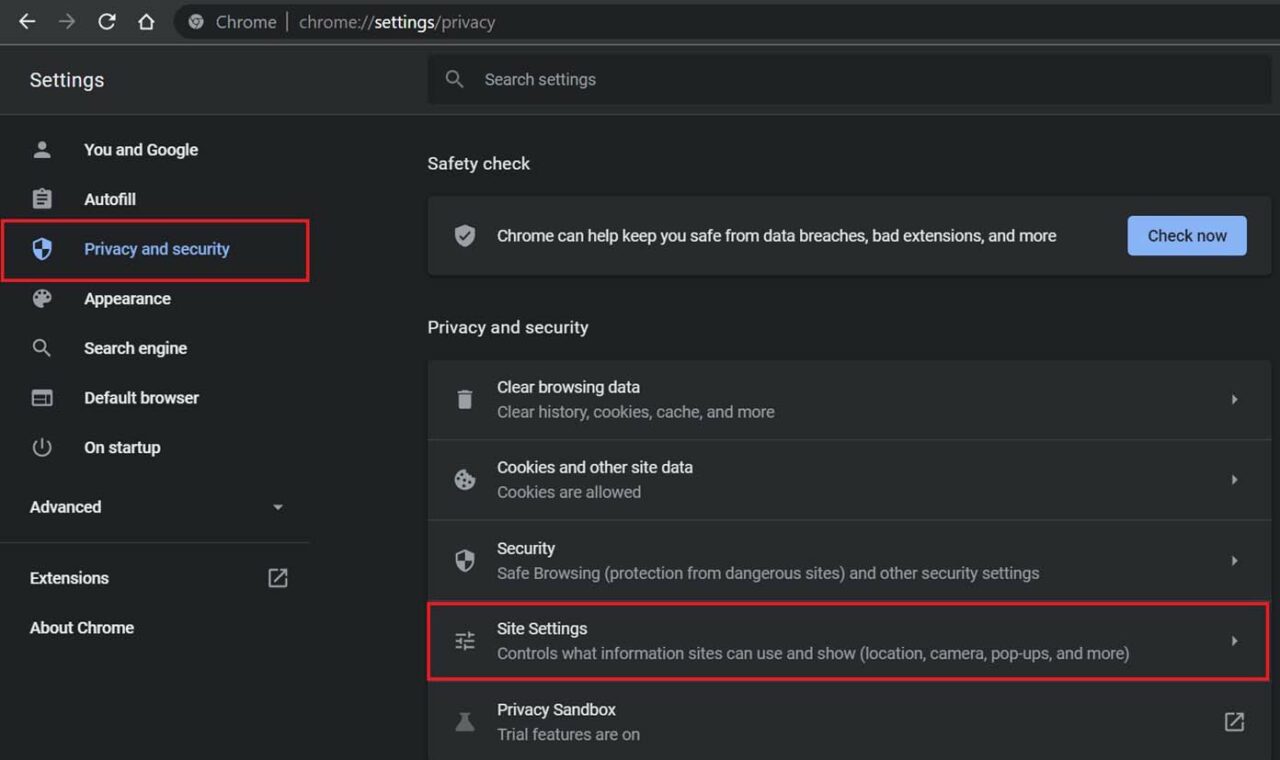
Task: Open About Chrome from the sidebar
Action: coord(82,627)
